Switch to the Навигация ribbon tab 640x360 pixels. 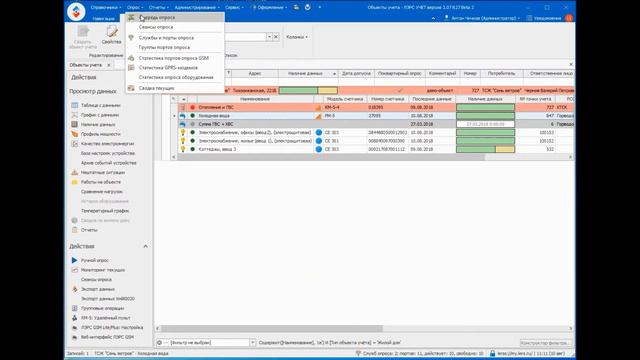(x=103, y=18)
